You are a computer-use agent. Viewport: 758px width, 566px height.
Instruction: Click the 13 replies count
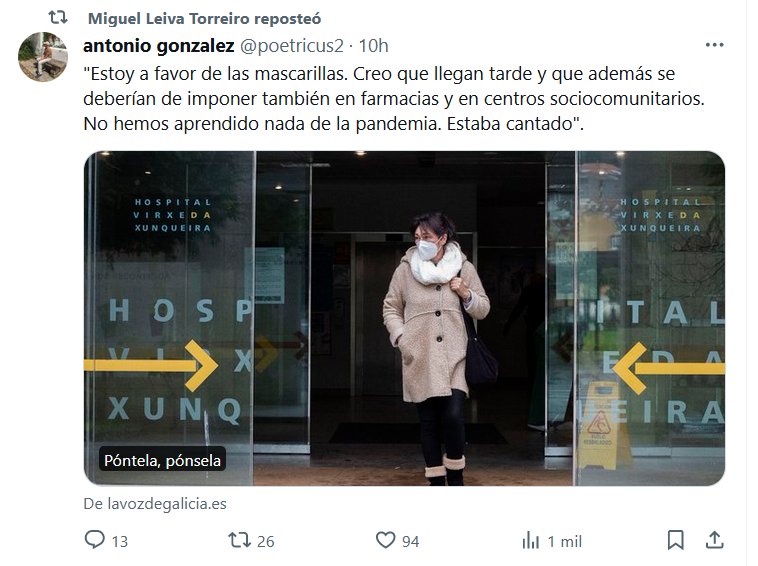click(120, 541)
